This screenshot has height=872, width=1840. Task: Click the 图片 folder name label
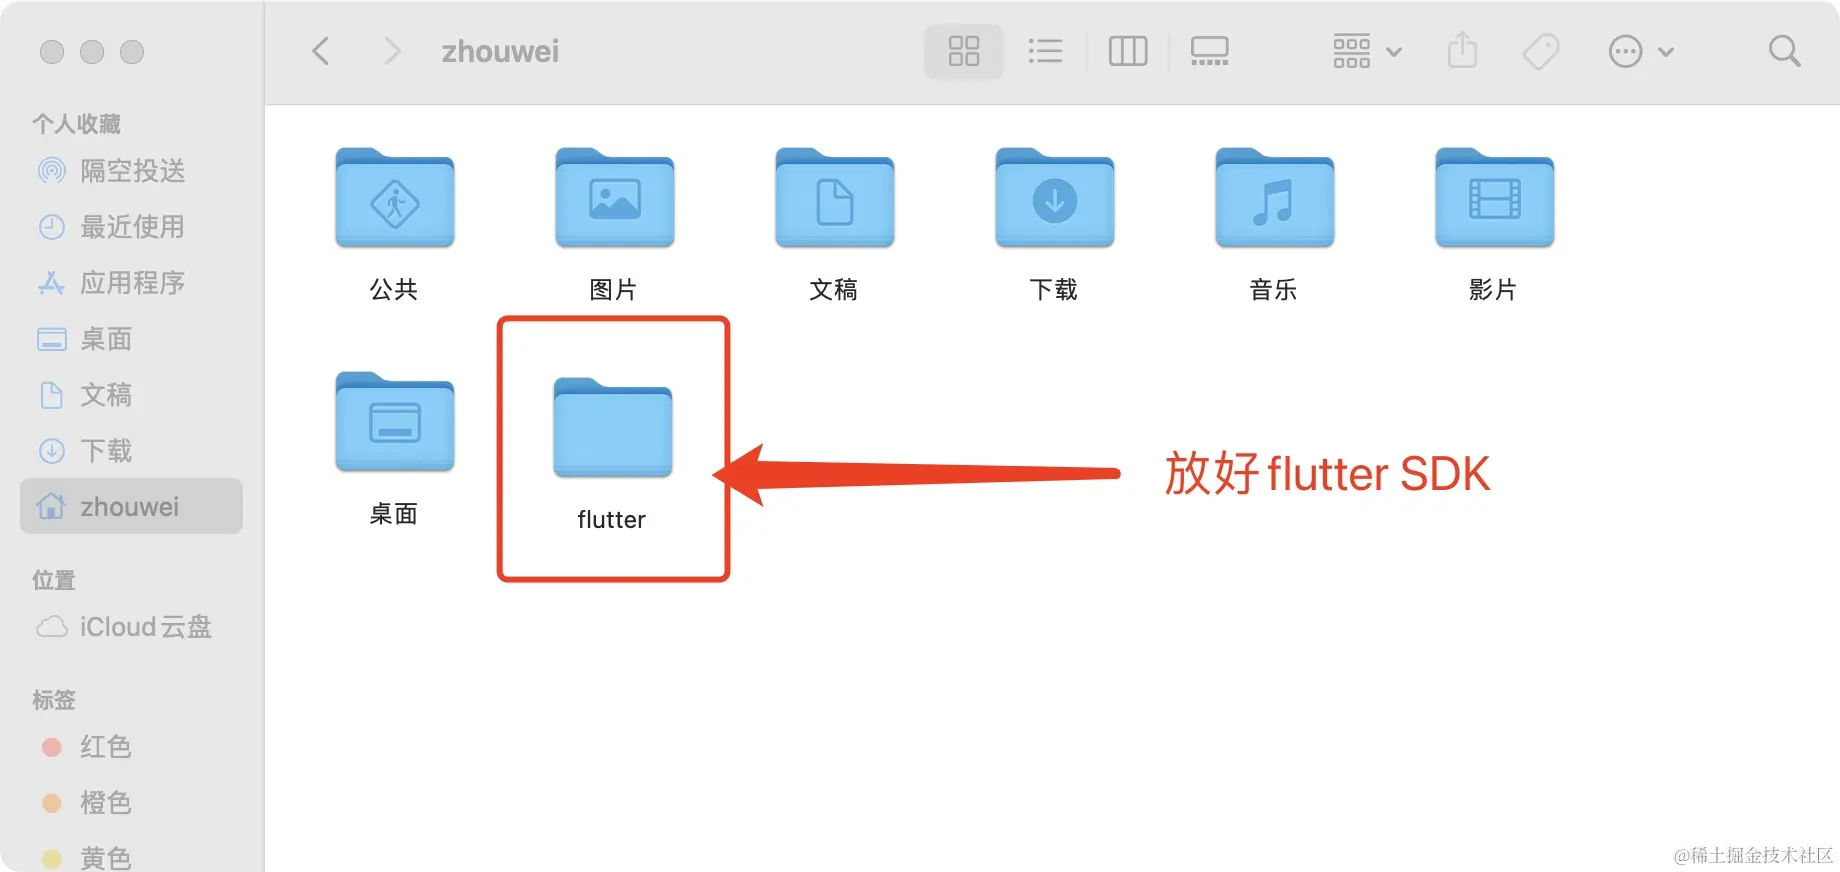coord(613,290)
